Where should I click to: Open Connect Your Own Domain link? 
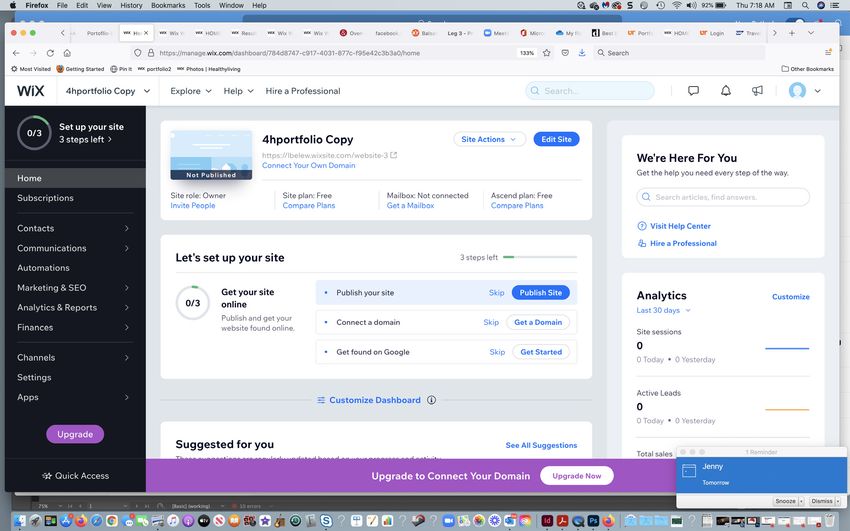coord(308,165)
